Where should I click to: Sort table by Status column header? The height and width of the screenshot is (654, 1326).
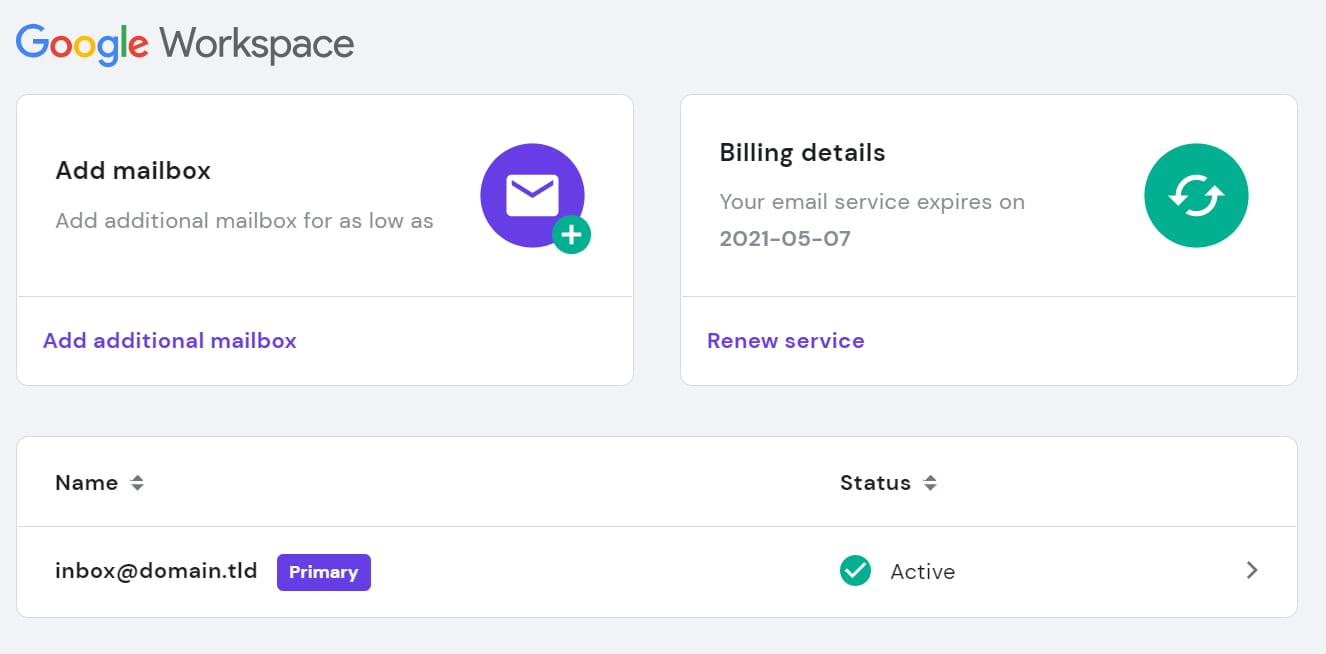[875, 483]
